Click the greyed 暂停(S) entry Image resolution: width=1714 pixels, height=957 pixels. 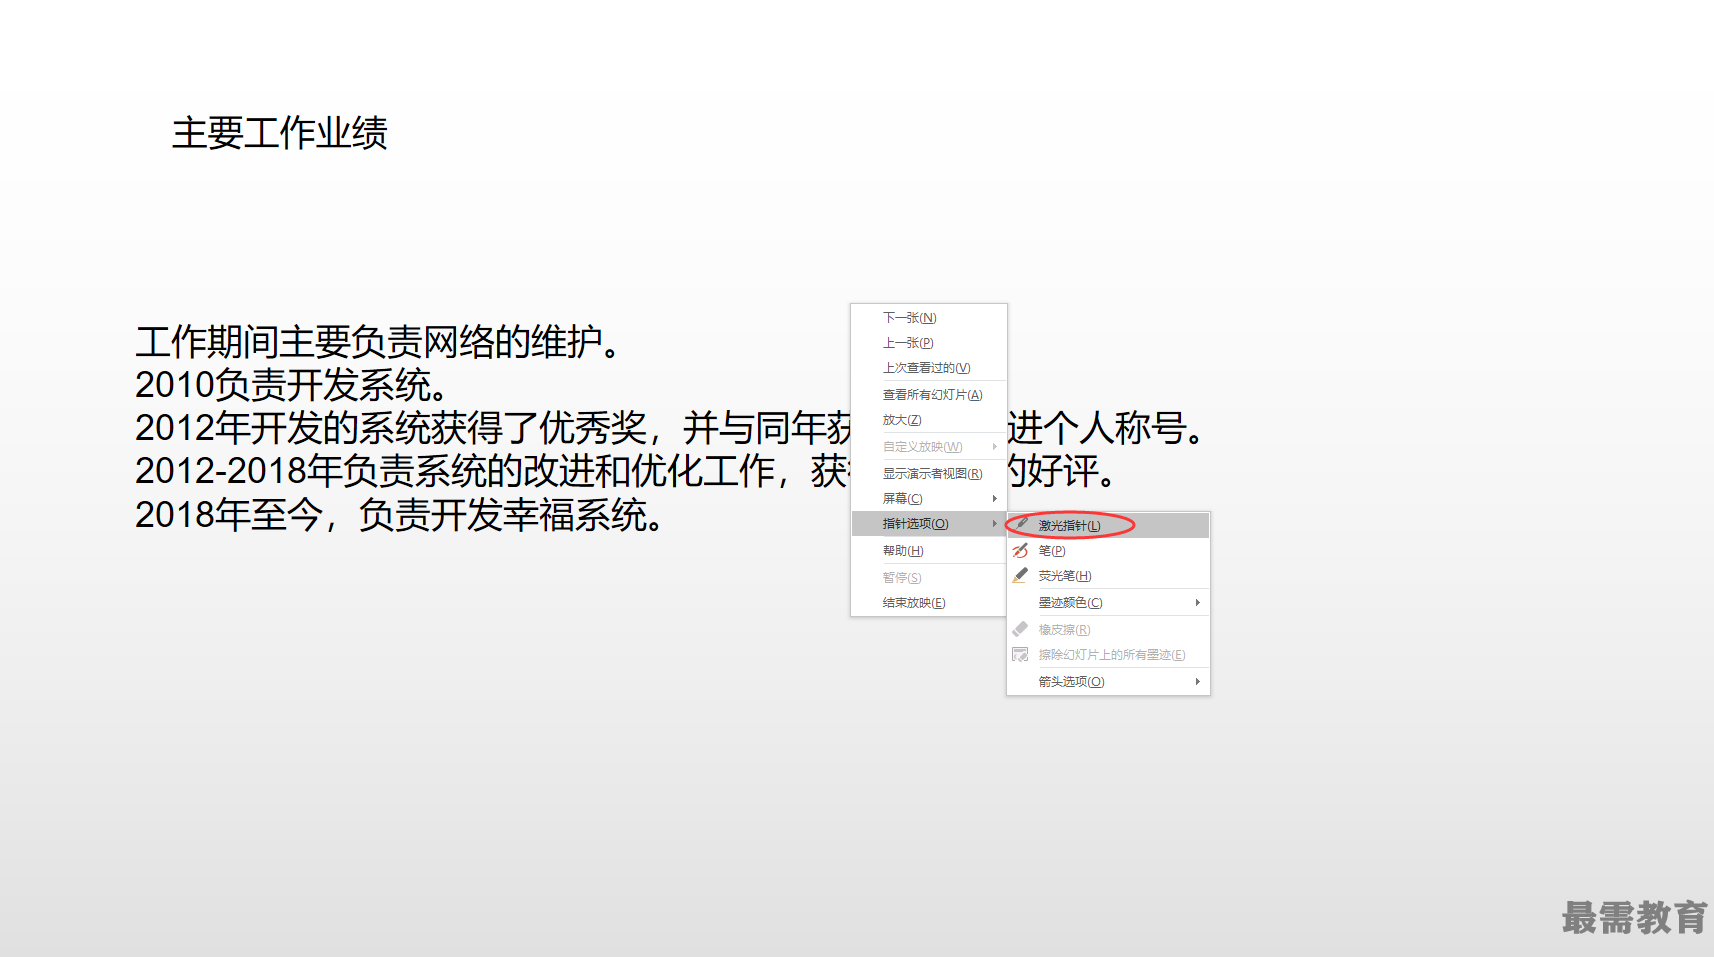[929, 577]
